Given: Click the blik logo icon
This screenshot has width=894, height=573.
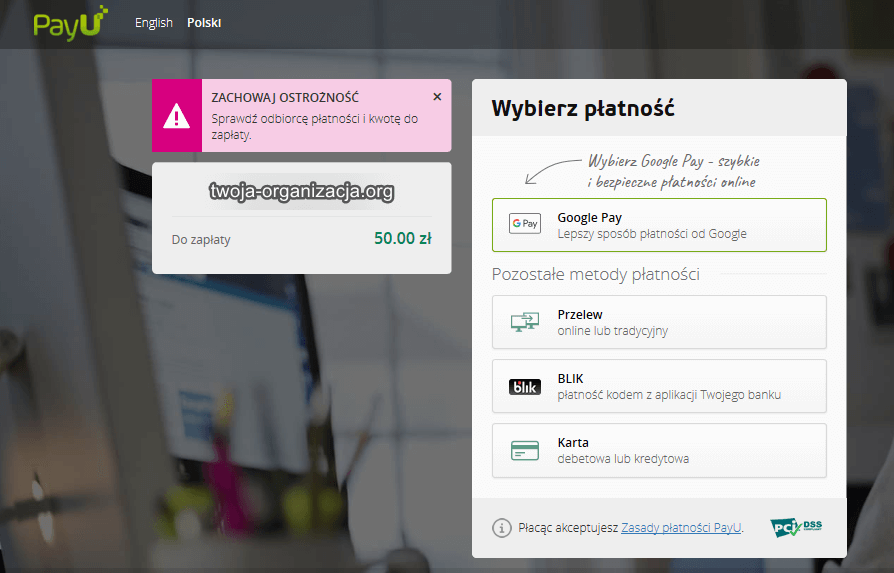Looking at the screenshot, I should 525,387.
